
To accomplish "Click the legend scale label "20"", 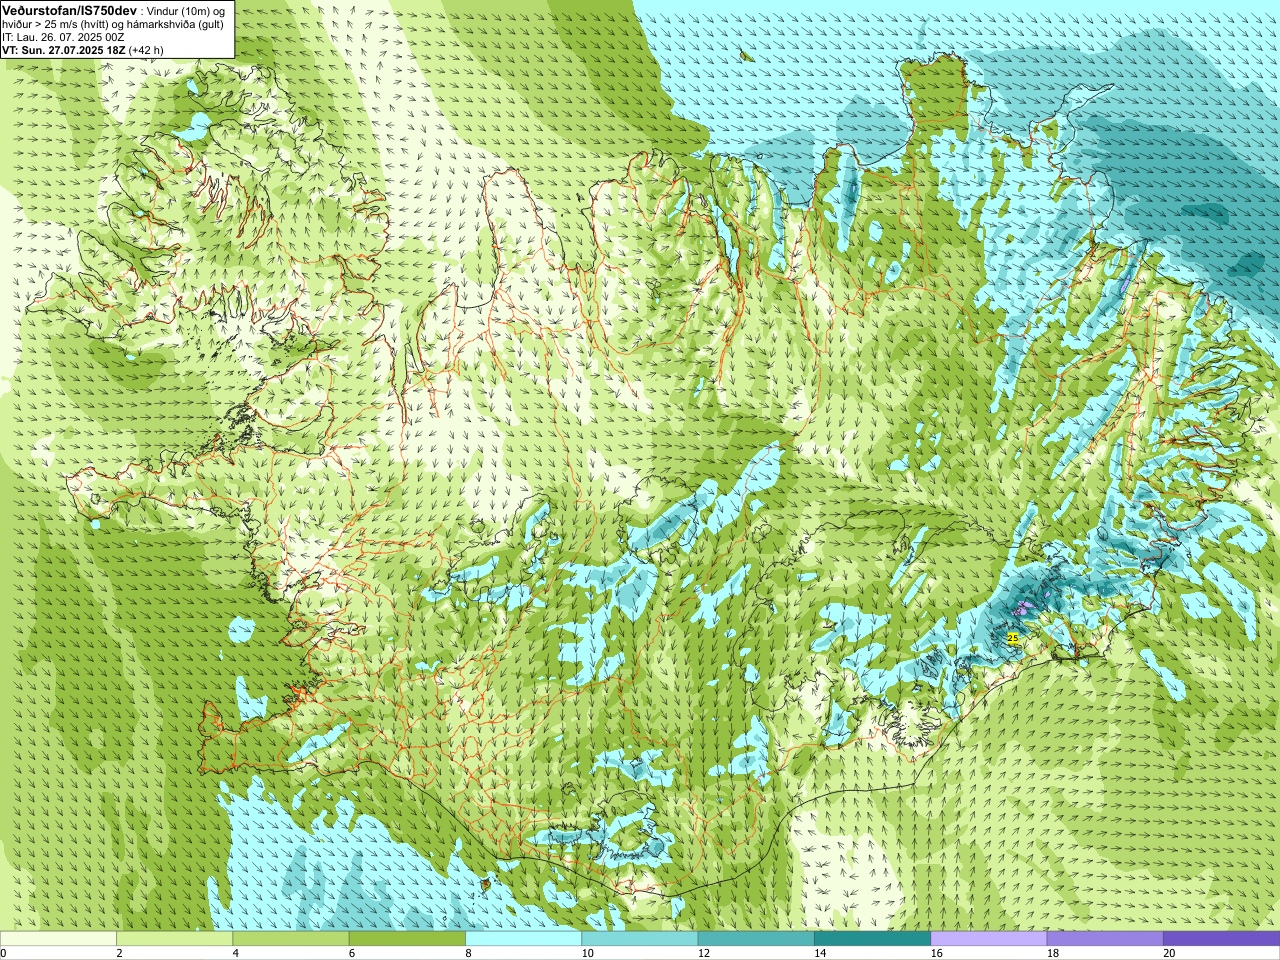I will point(1169,953).
